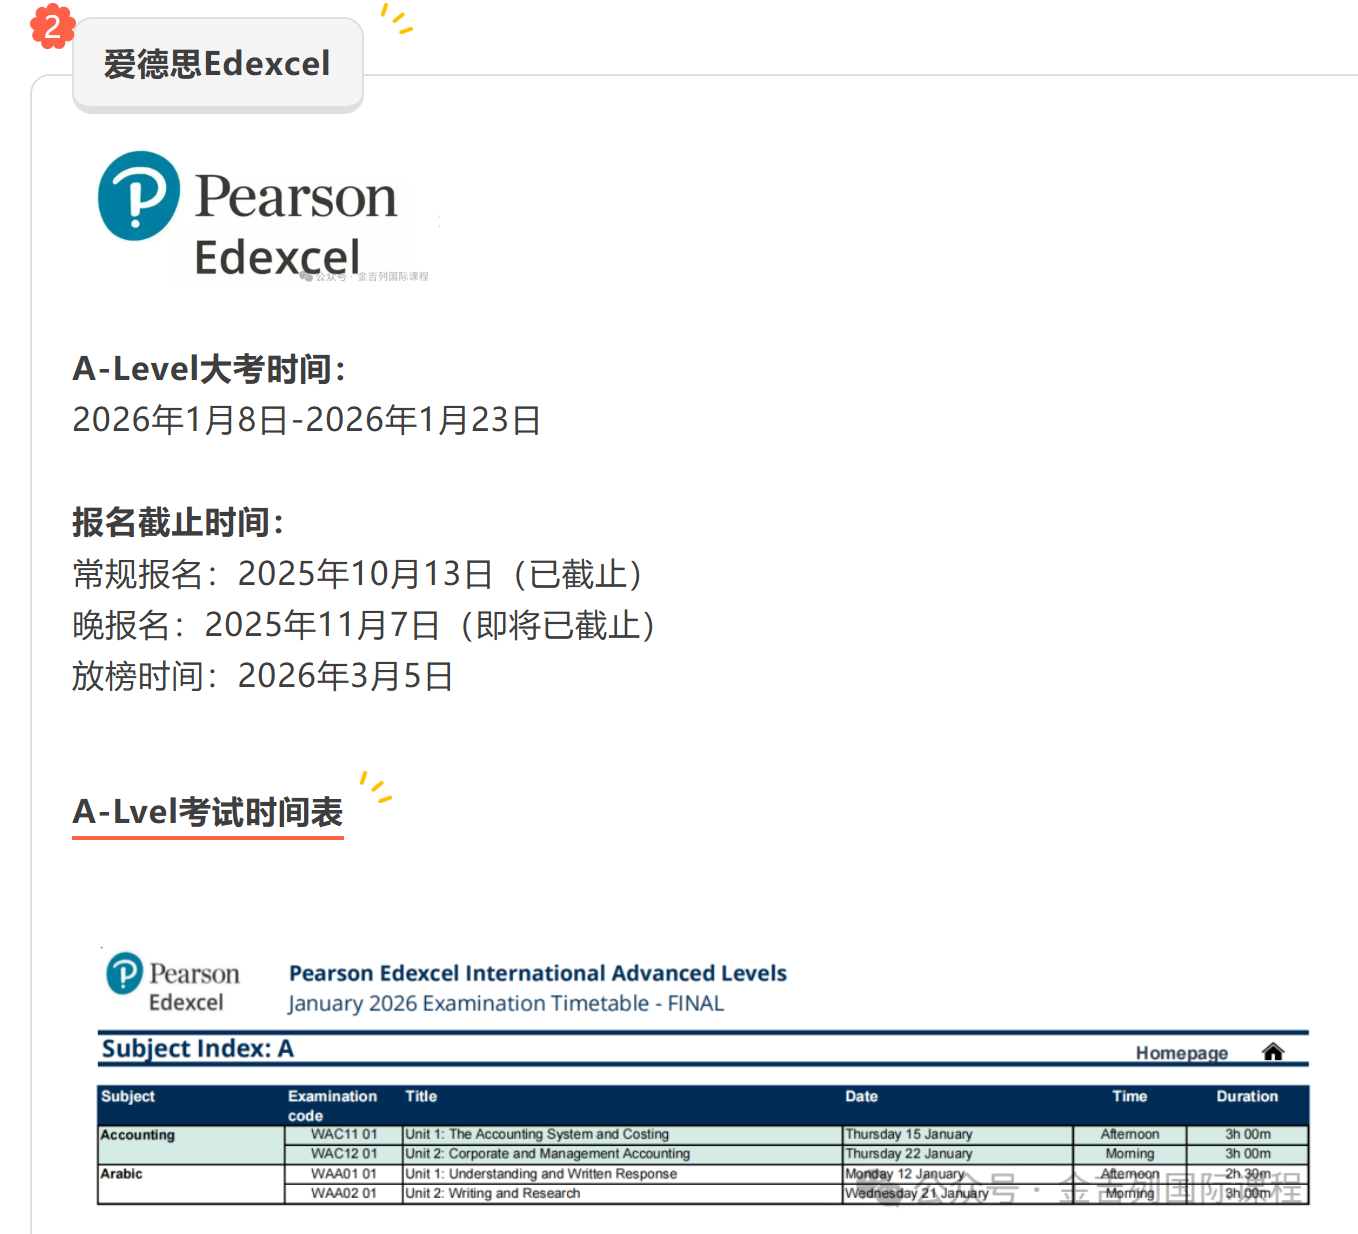Select the Arabic subject cell
The height and width of the screenshot is (1234, 1358).
click(122, 1174)
